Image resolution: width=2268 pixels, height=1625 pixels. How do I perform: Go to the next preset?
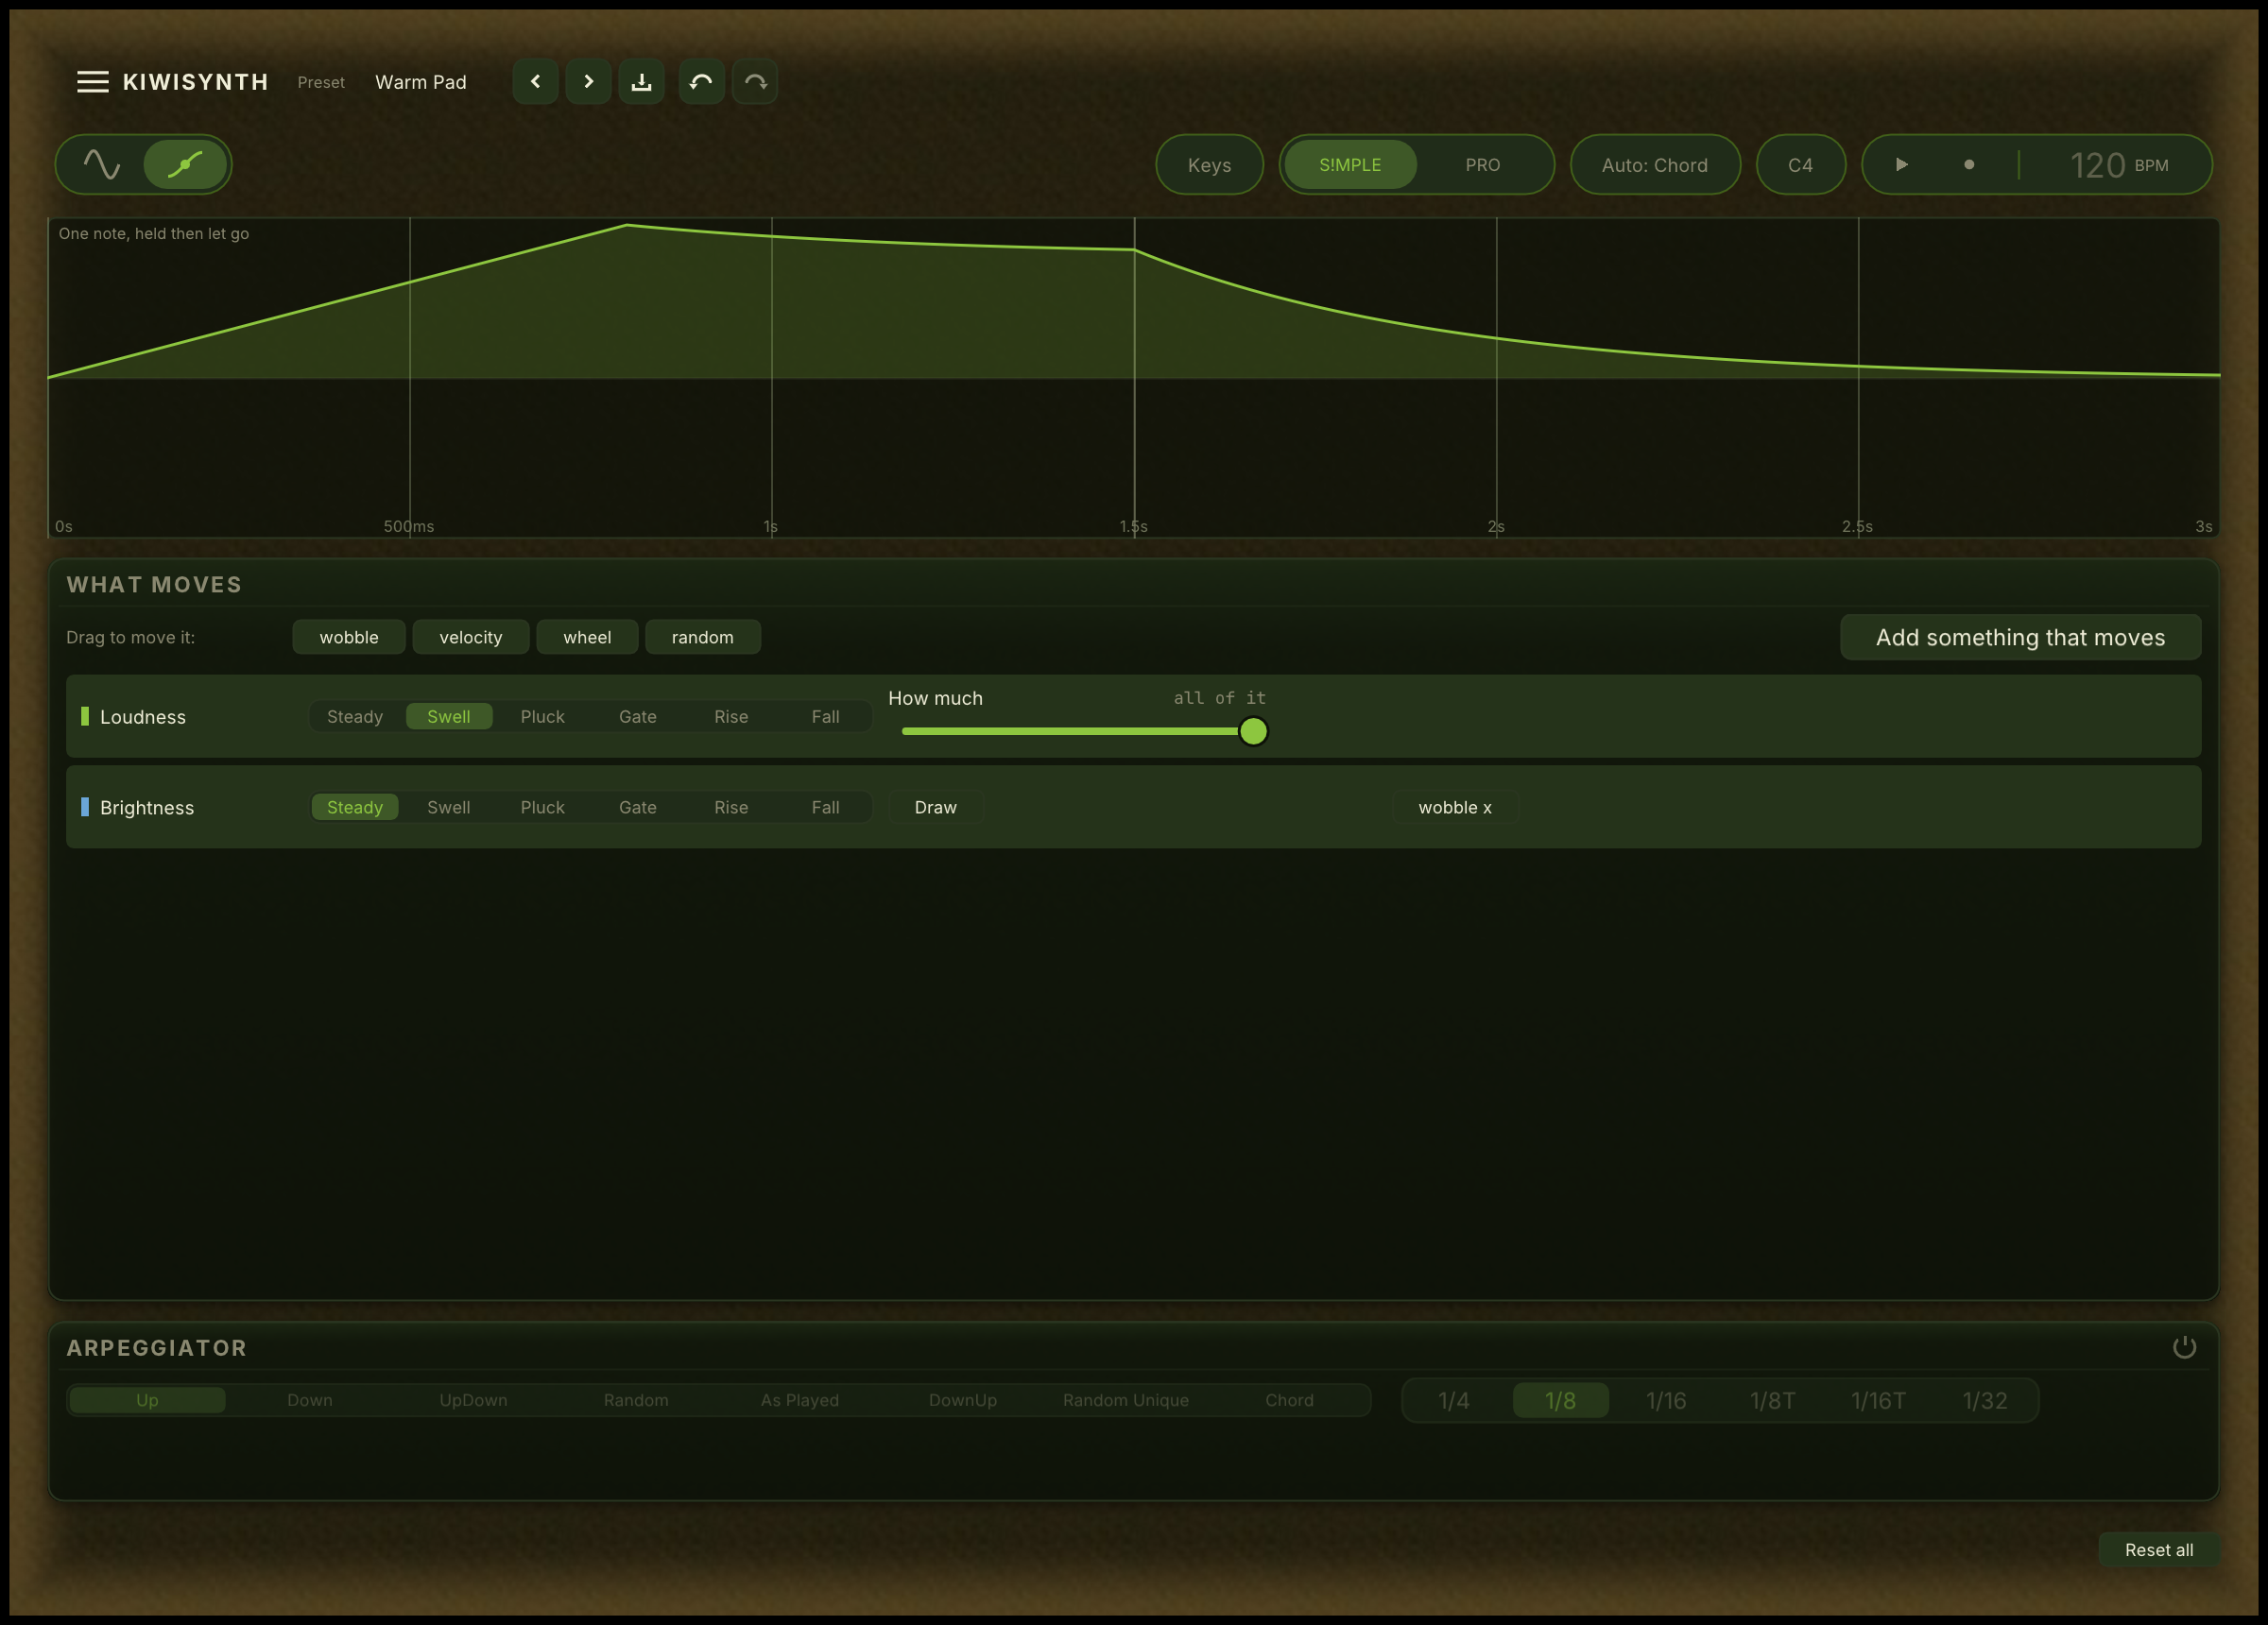pyautogui.click(x=589, y=82)
